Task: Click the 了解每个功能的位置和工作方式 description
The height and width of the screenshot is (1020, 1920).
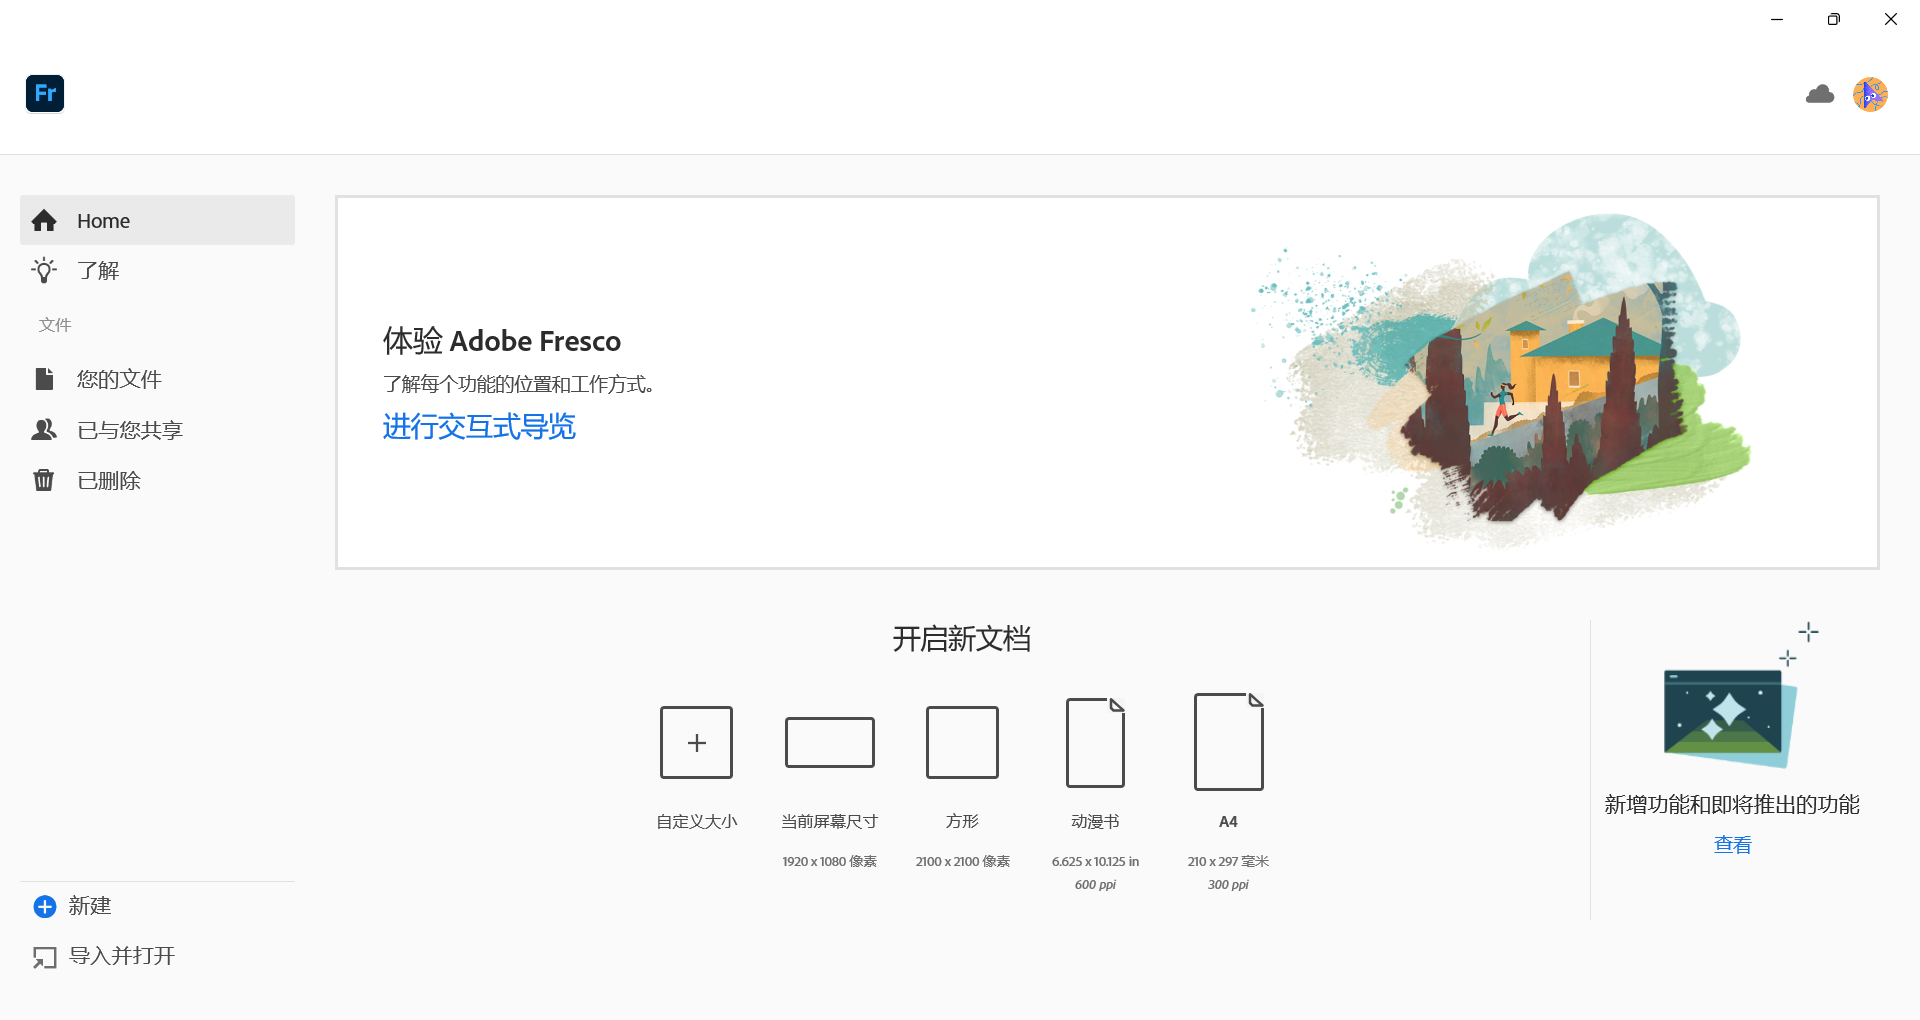Action: pyautogui.click(x=518, y=384)
